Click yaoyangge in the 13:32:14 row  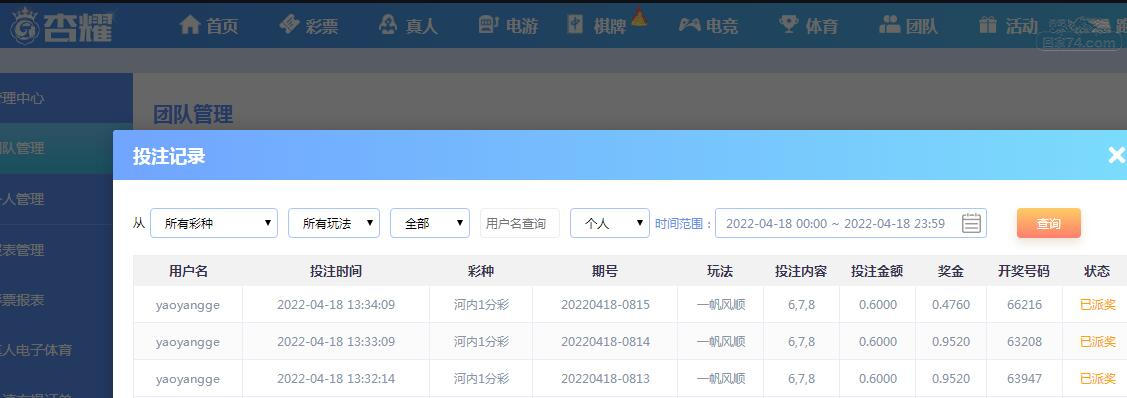[188, 379]
